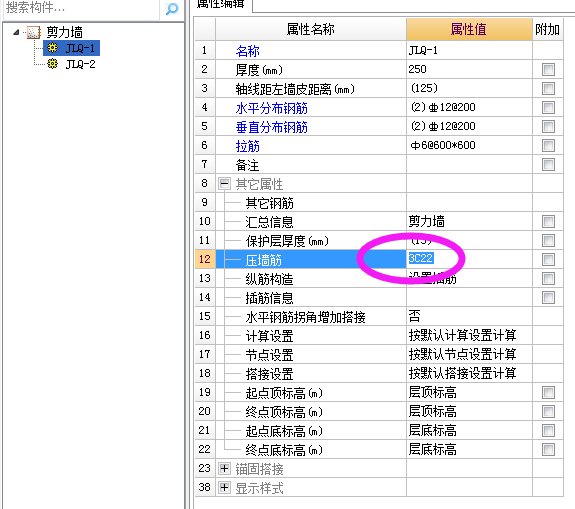This screenshot has width=575, height=509.
Task: Tick the 附加 checkbox for 纵筋构造
Action: tap(548, 278)
